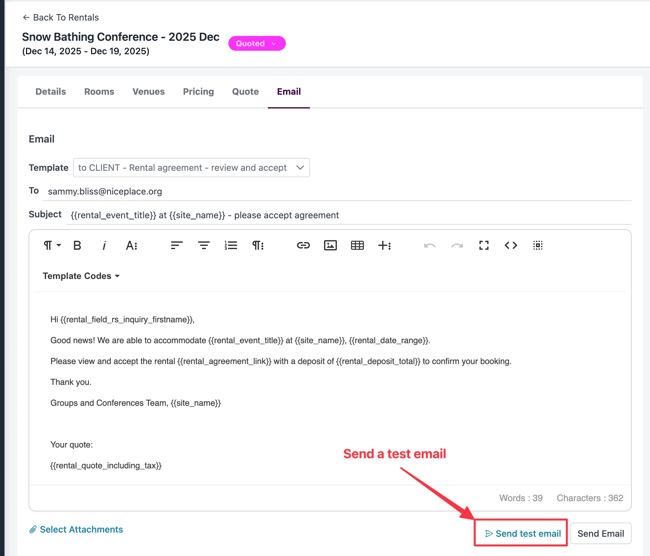Insert an image into the email
This screenshot has width=650, height=556.
coord(330,245)
